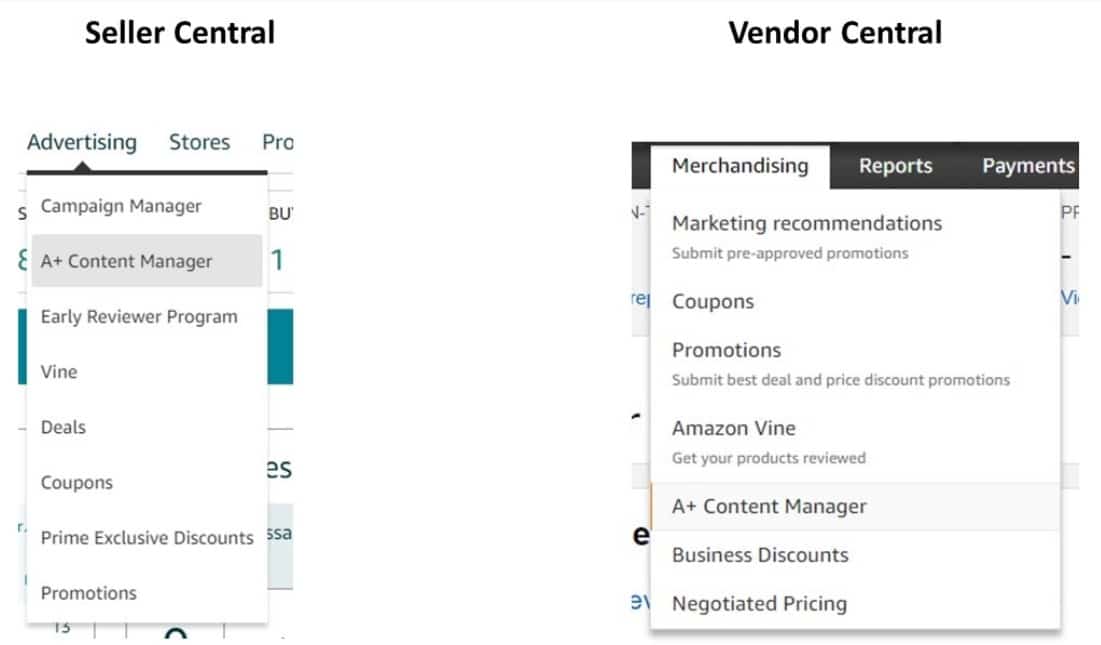Open Prime Exclusive Discounts
Viewport: 1101px width, 645px height.
[x=146, y=538]
